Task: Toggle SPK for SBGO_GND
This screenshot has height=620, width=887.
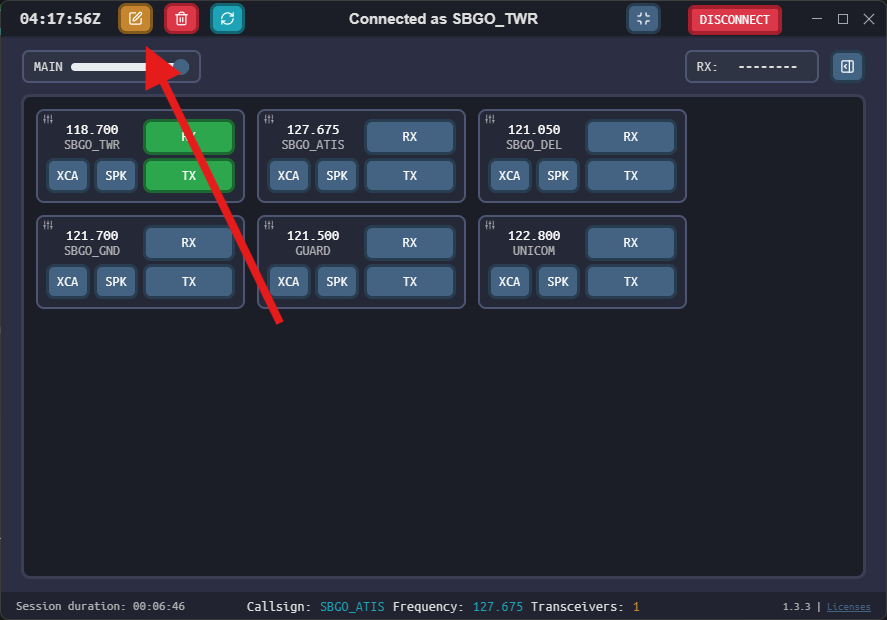Action: coord(116,282)
